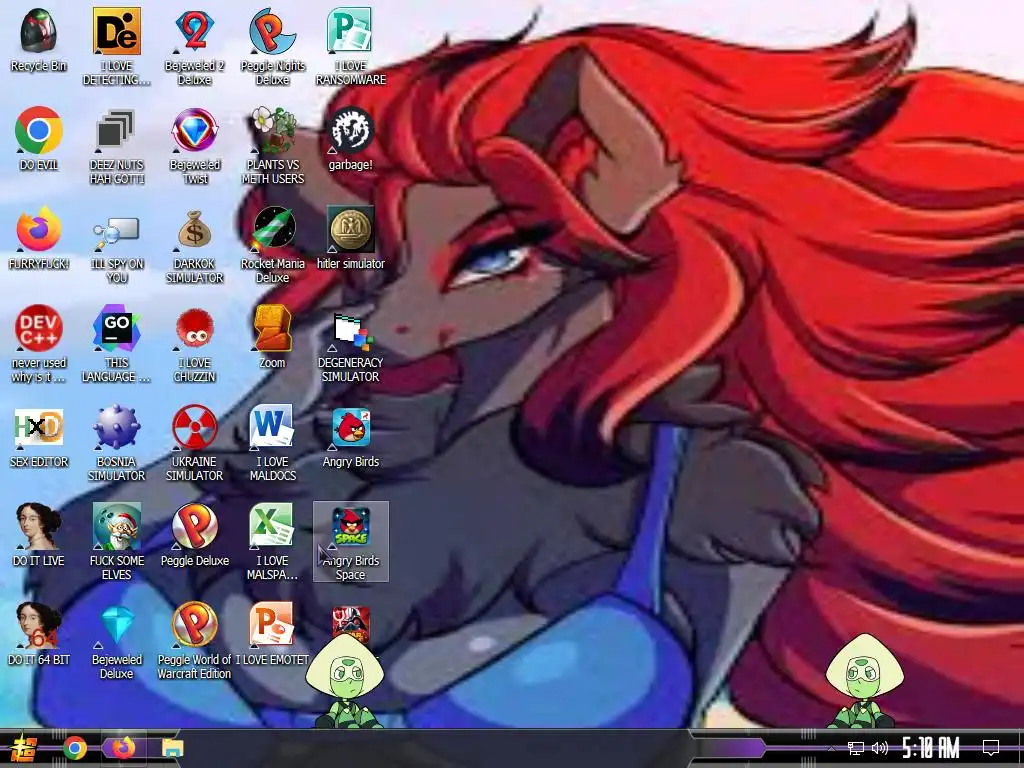Click the radiation UKRAINE SIMULATOR icon
Image resolution: width=1024 pixels, height=768 pixels.
tap(195, 427)
